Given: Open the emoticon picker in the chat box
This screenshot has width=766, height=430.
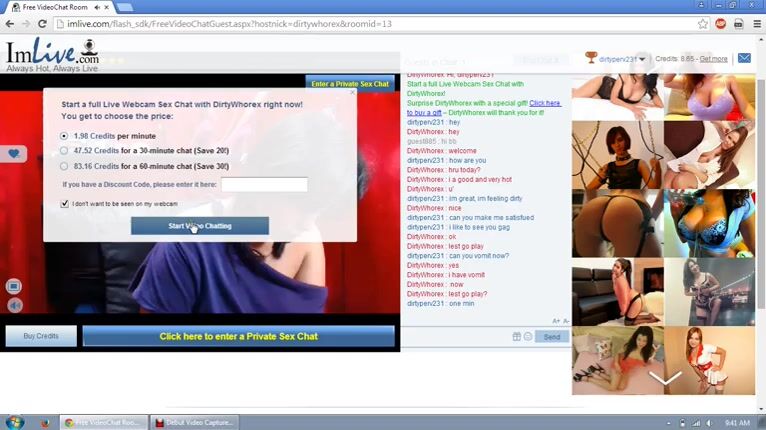Looking at the screenshot, I should click(528, 337).
